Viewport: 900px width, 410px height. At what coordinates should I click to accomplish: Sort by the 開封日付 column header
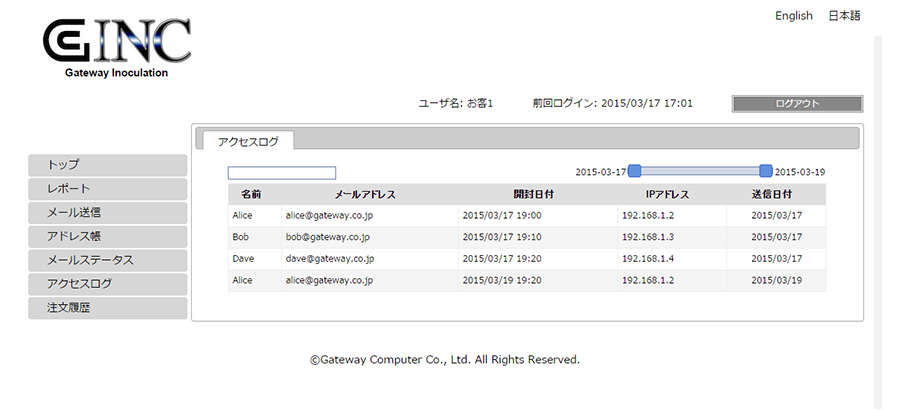[x=534, y=194]
